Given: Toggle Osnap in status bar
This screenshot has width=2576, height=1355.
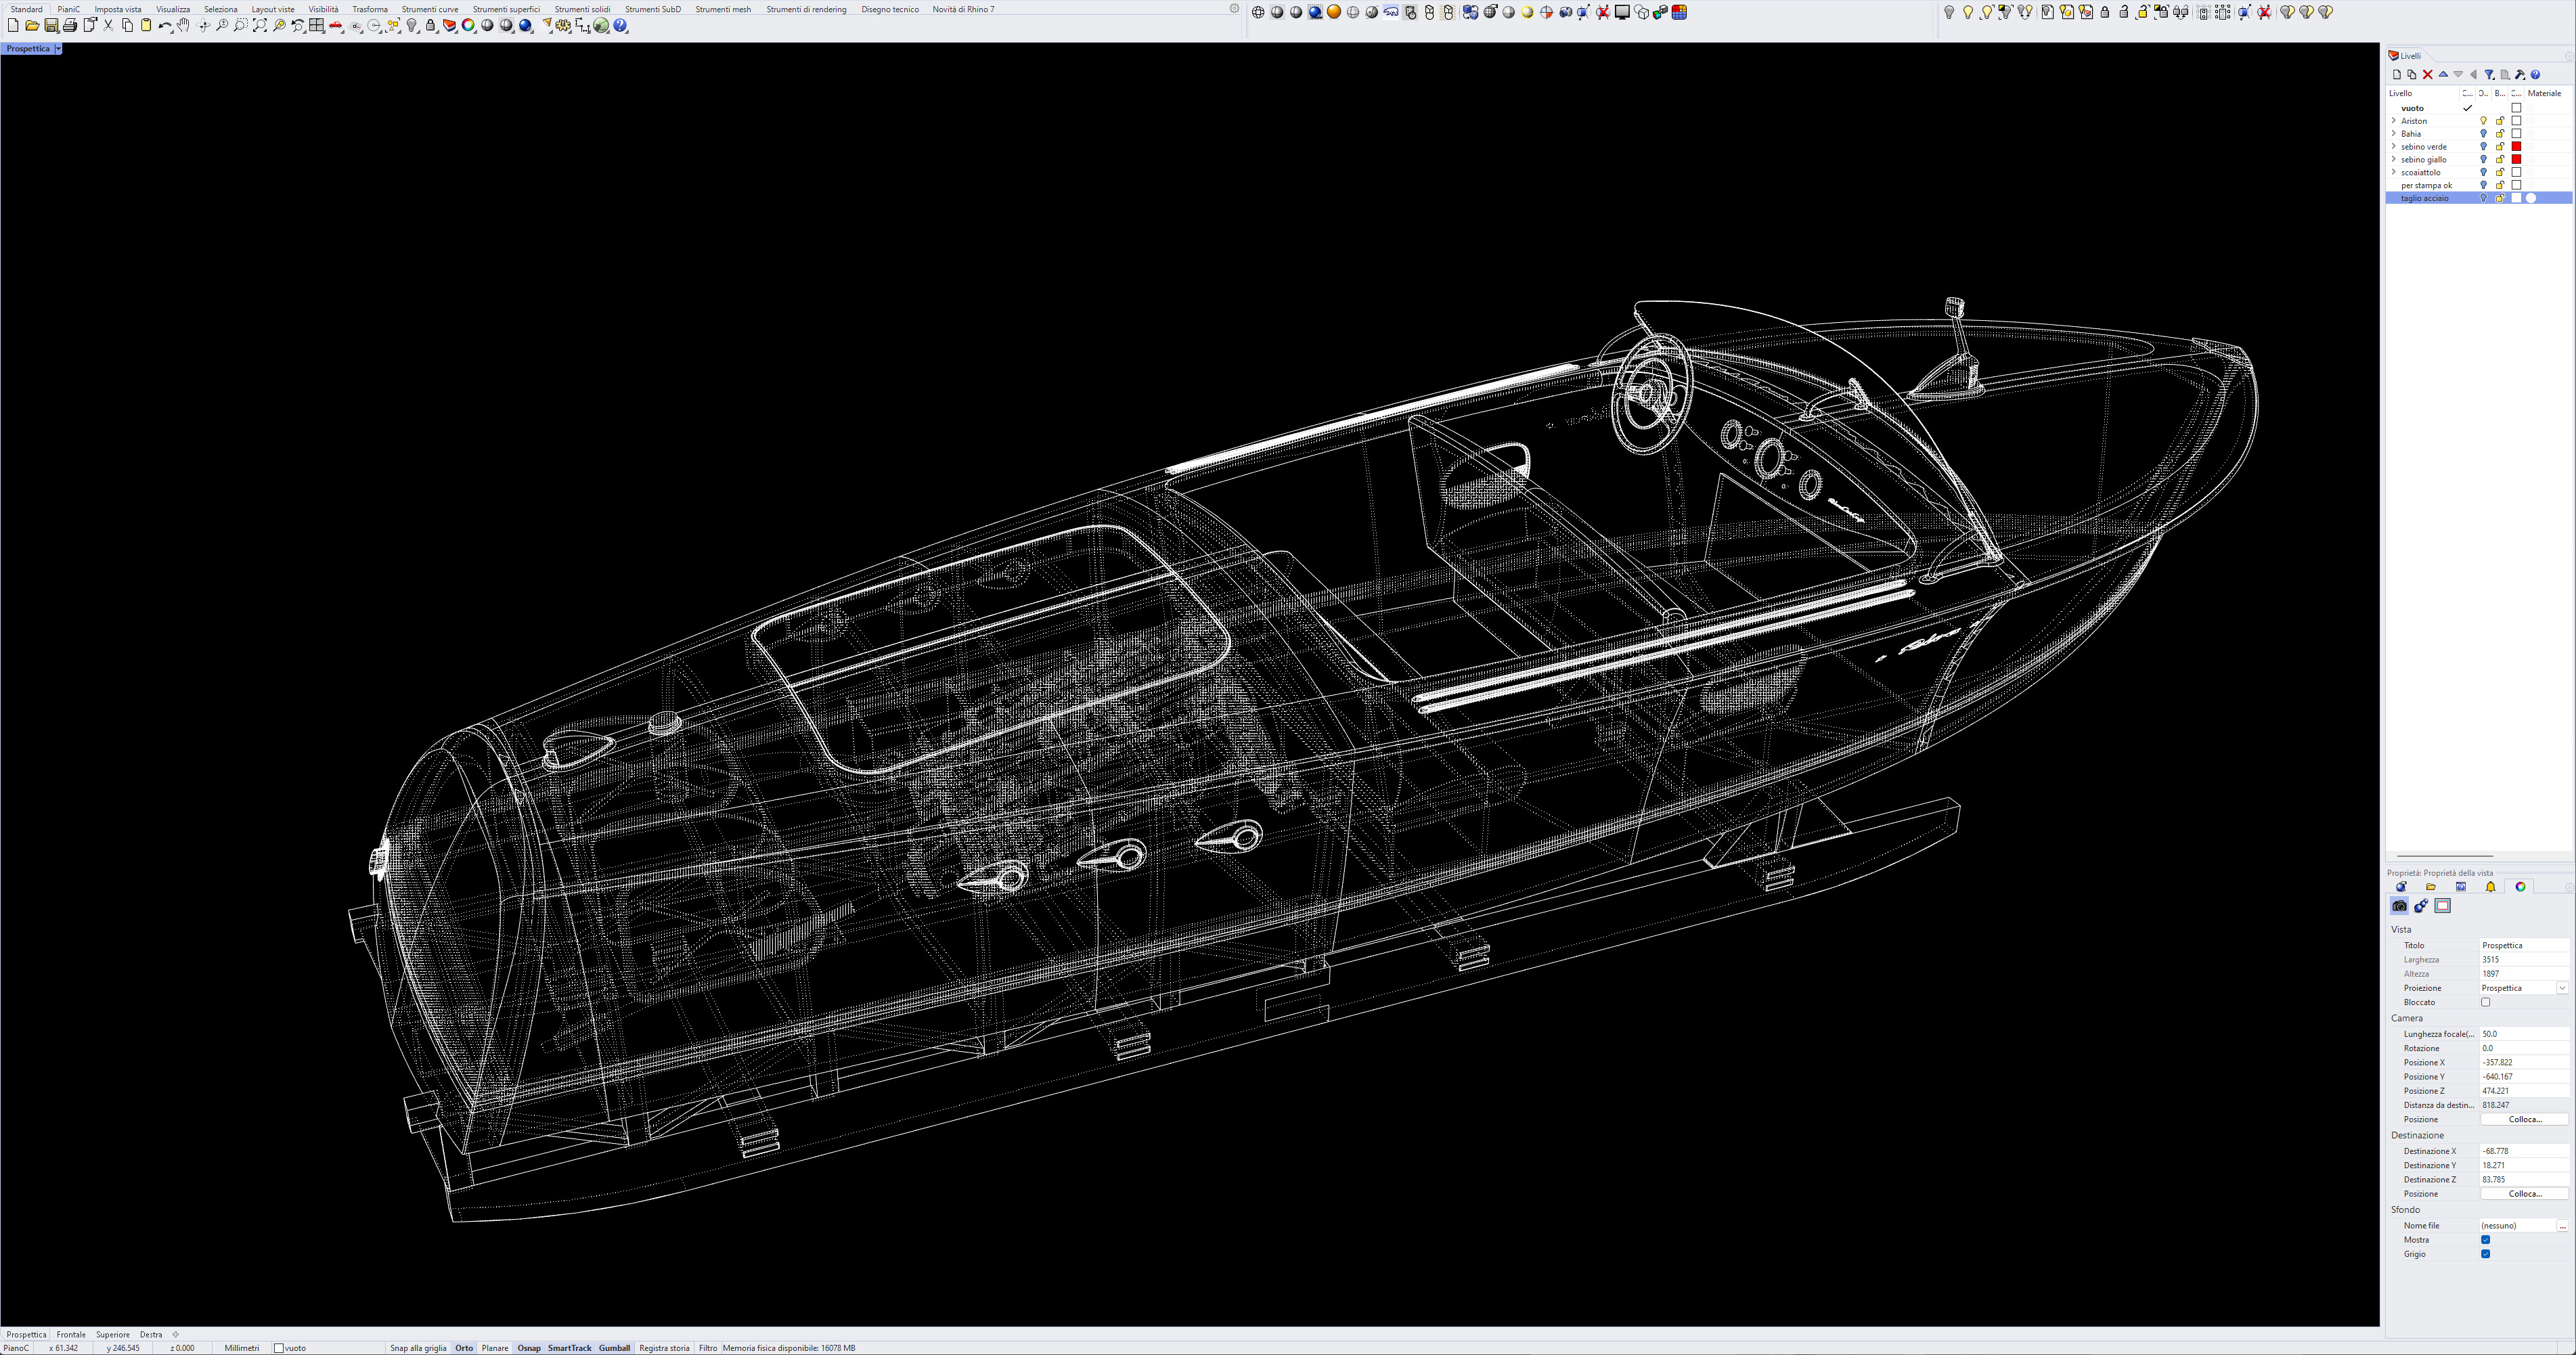Looking at the screenshot, I should (528, 1348).
